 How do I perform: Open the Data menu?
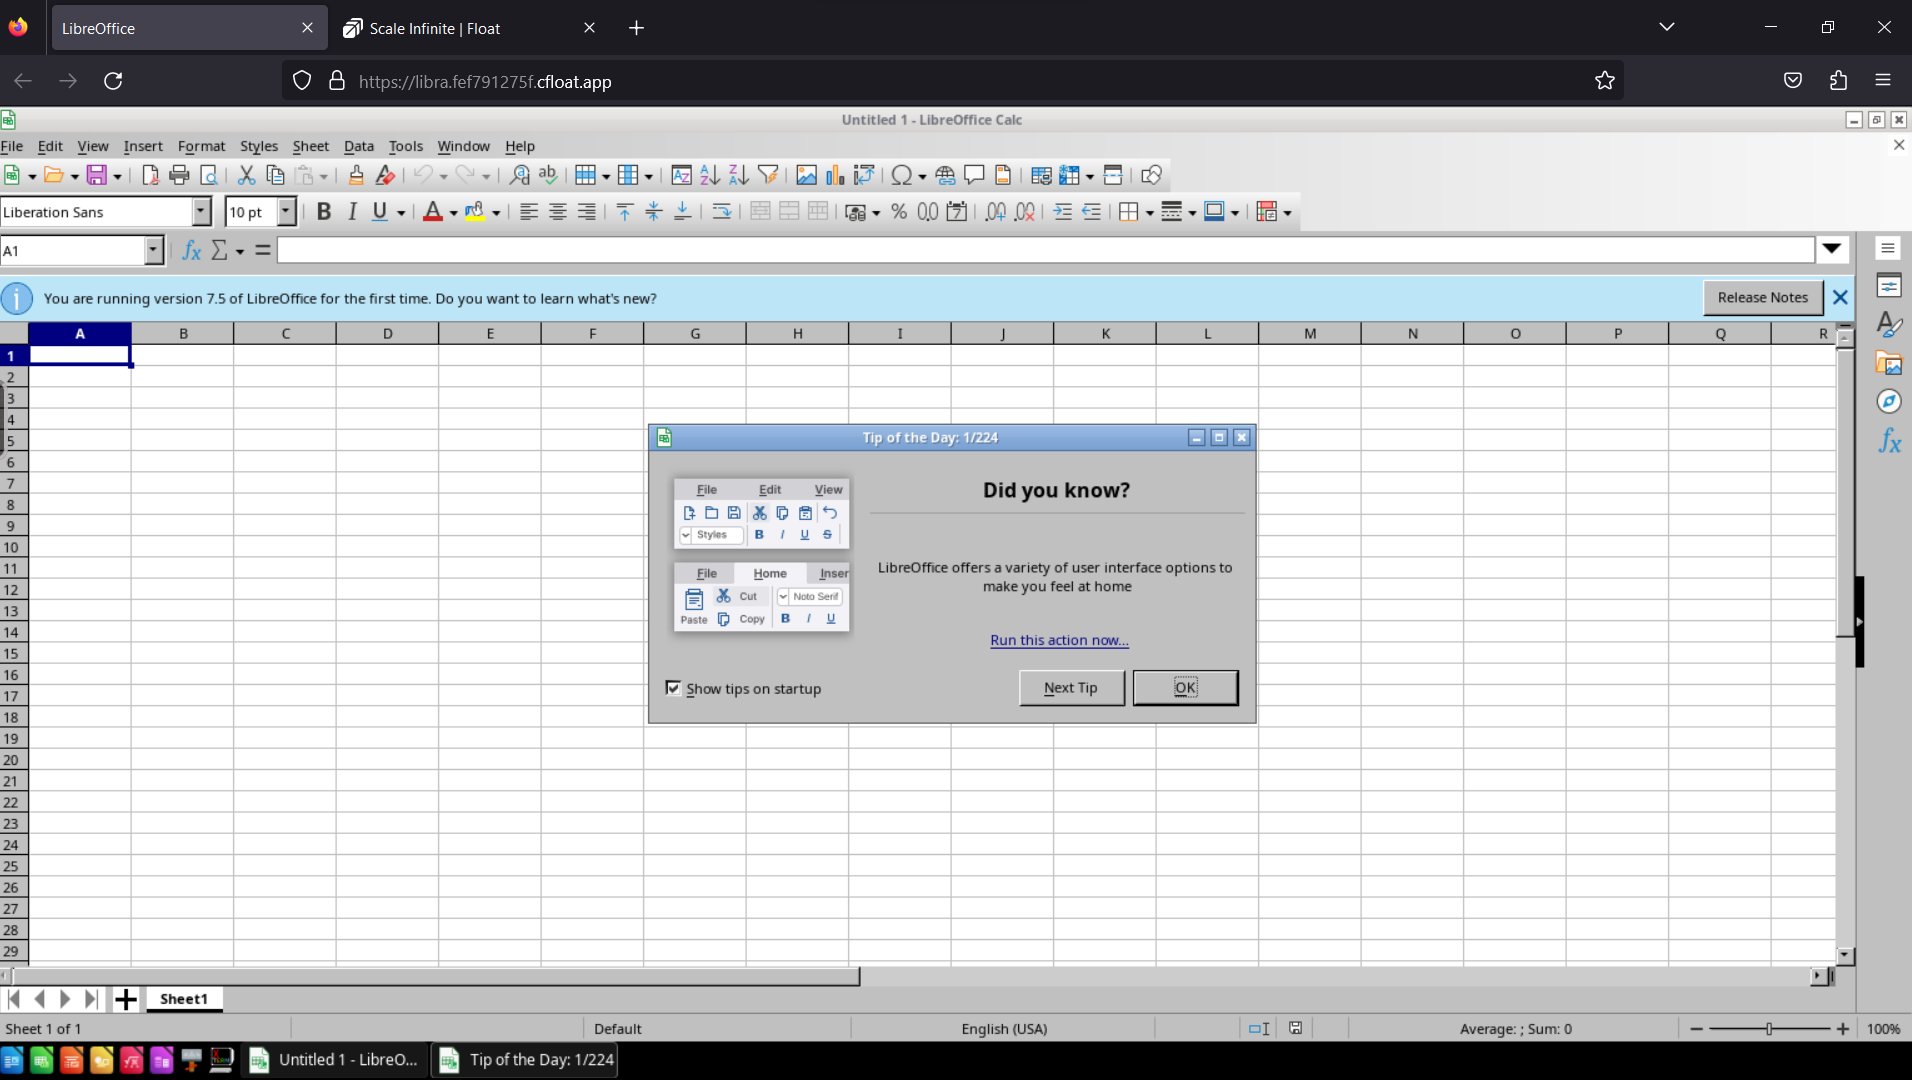[359, 146]
